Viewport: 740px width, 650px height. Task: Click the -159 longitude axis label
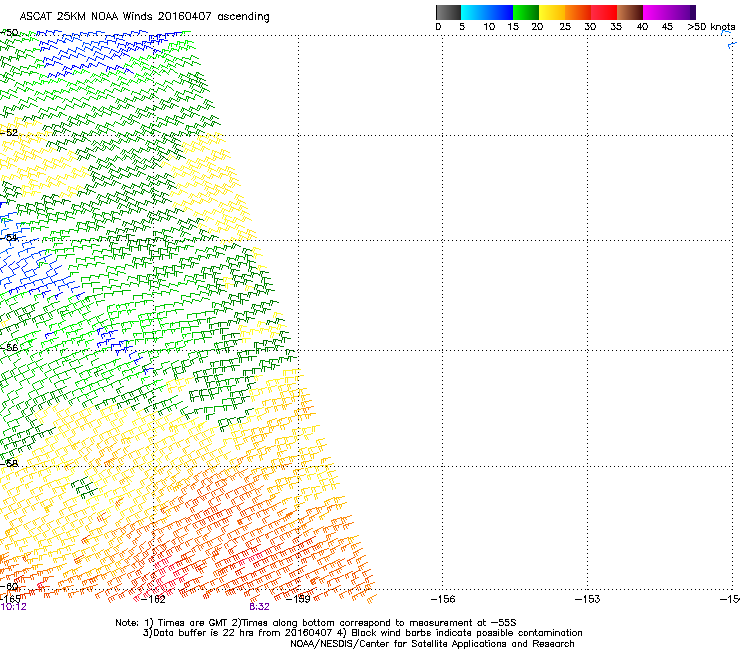tap(298, 599)
